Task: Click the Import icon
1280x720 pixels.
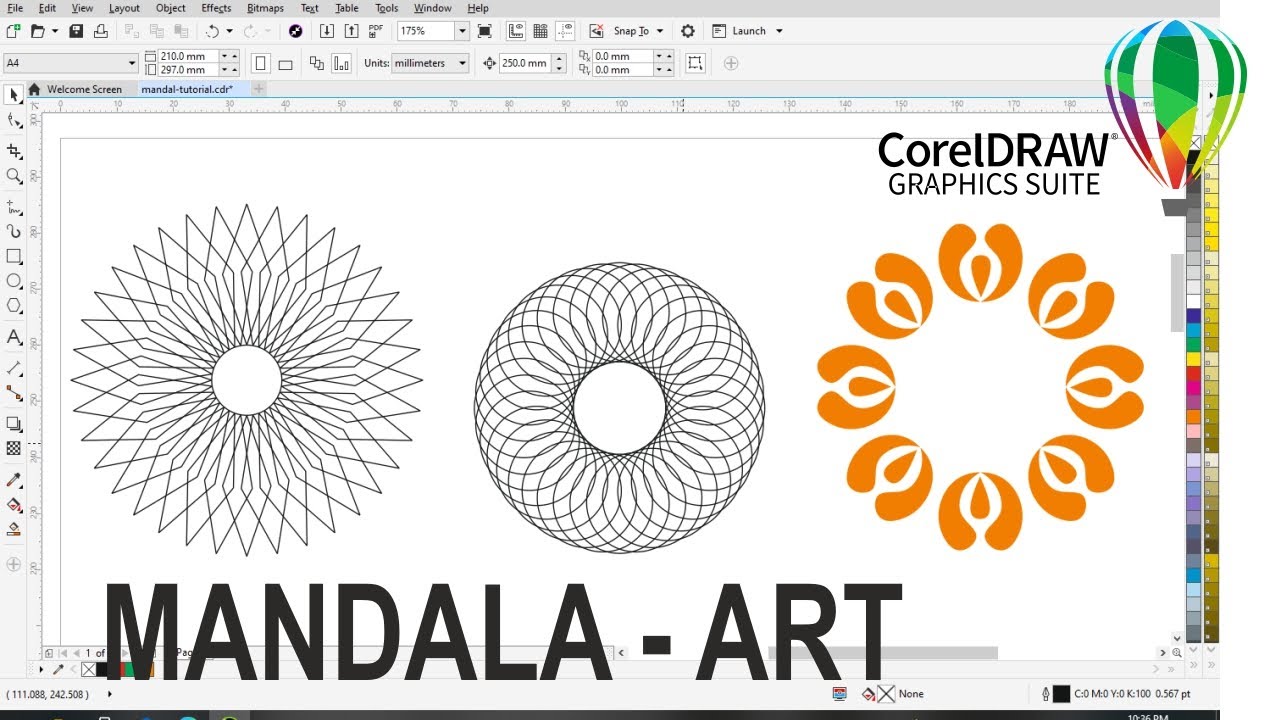Action: point(326,31)
